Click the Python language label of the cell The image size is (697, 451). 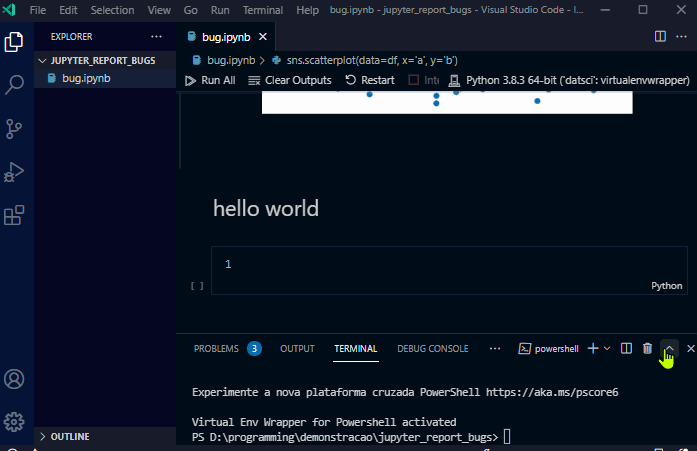pos(666,286)
